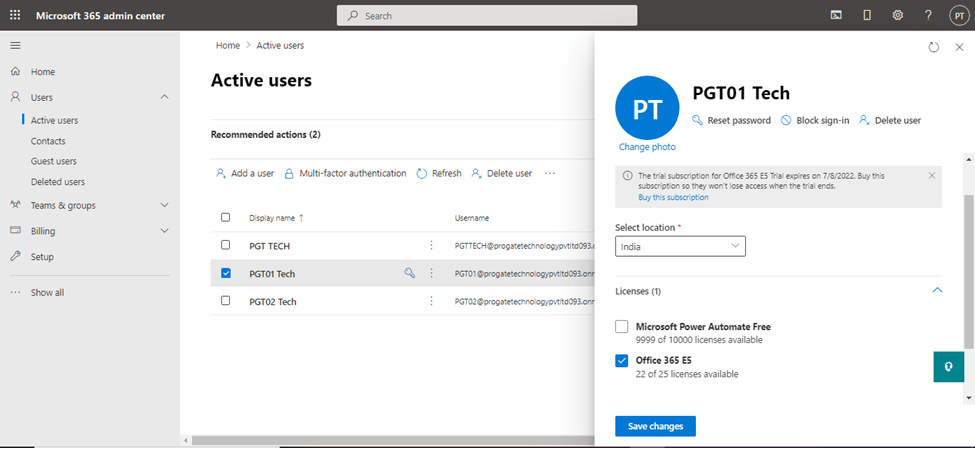Click the horizontal scrollbar under user list
Viewport: 975px width, 460px height.
(390, 440)
